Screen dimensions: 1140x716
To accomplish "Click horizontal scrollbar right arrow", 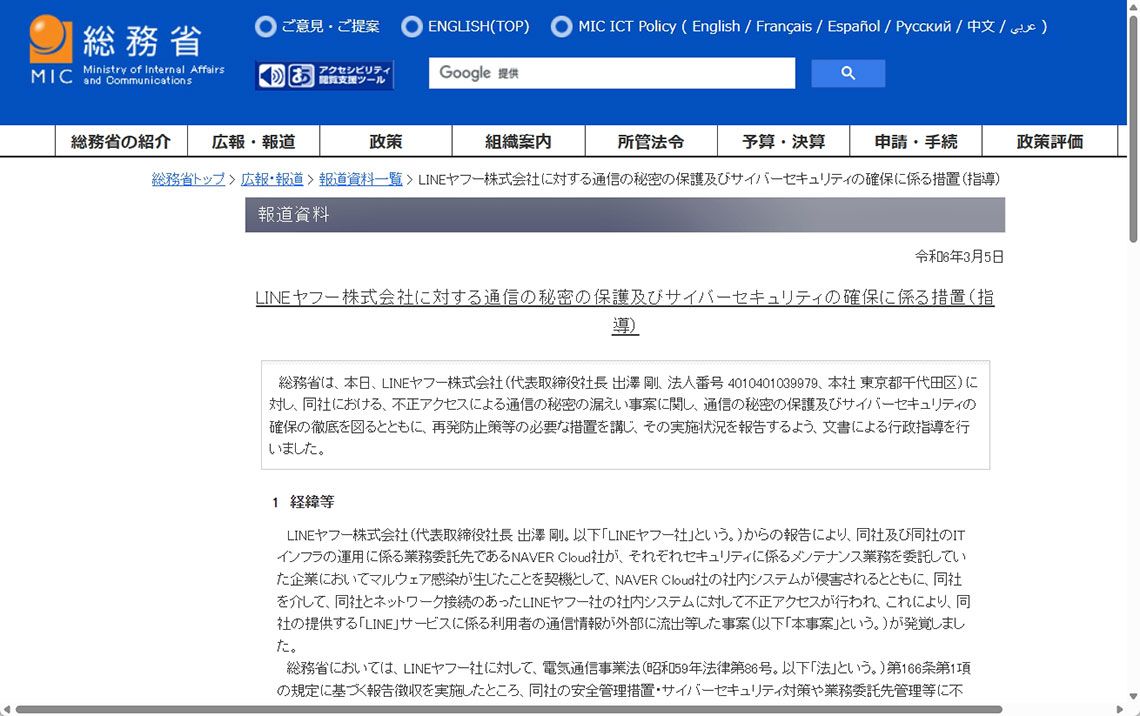I will coord(1120,709).
